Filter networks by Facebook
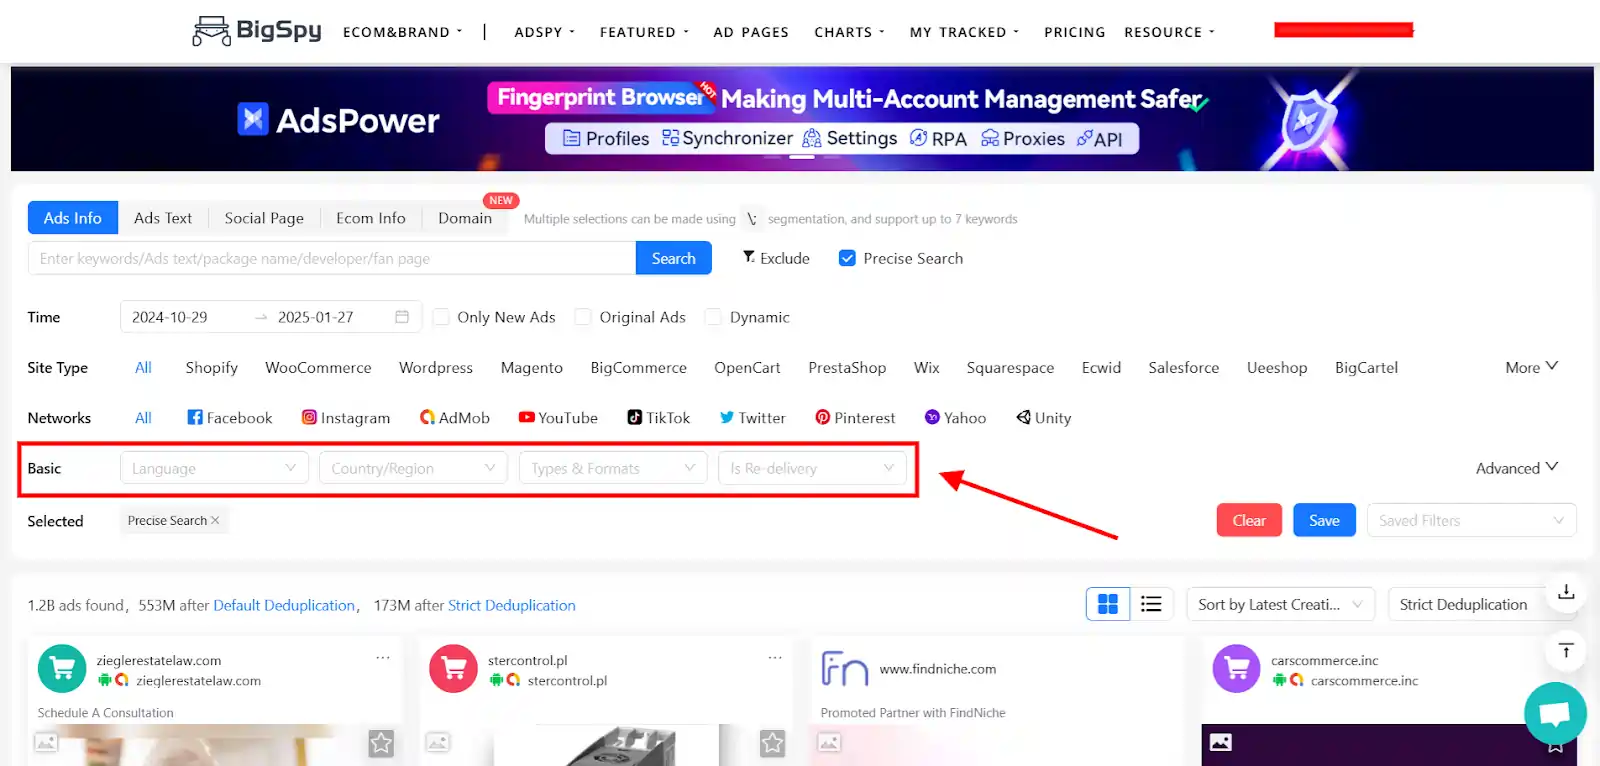This screenshot has width=1600, height=766. (230, 418)
